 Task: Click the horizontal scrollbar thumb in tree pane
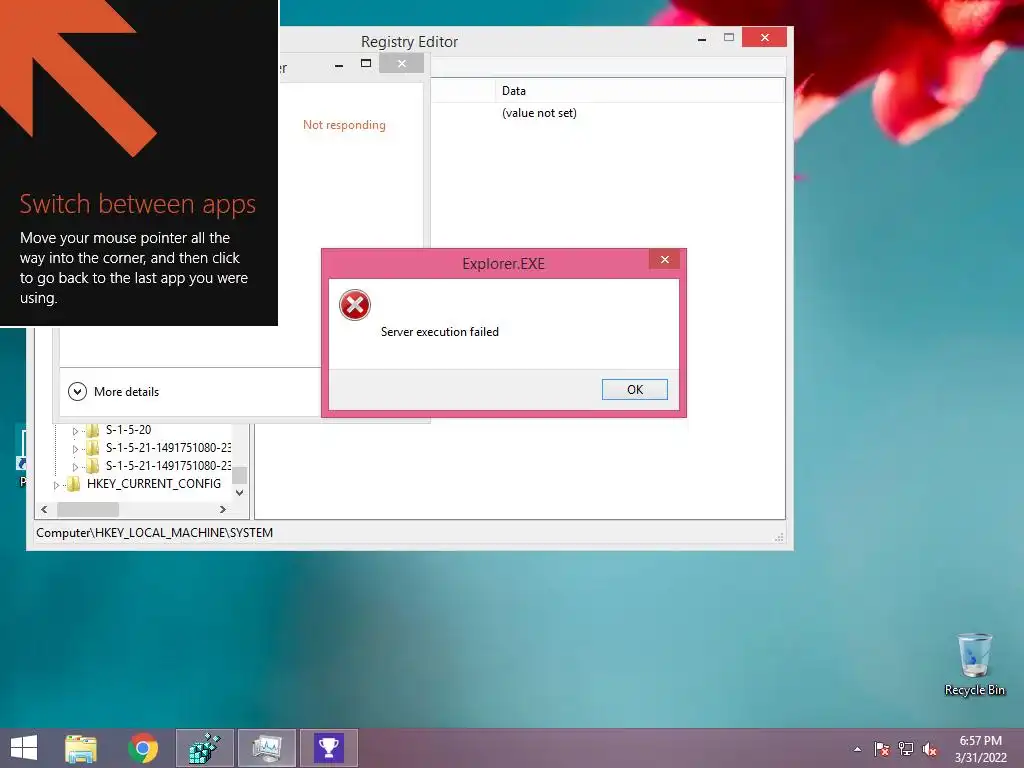coord(88,509)
